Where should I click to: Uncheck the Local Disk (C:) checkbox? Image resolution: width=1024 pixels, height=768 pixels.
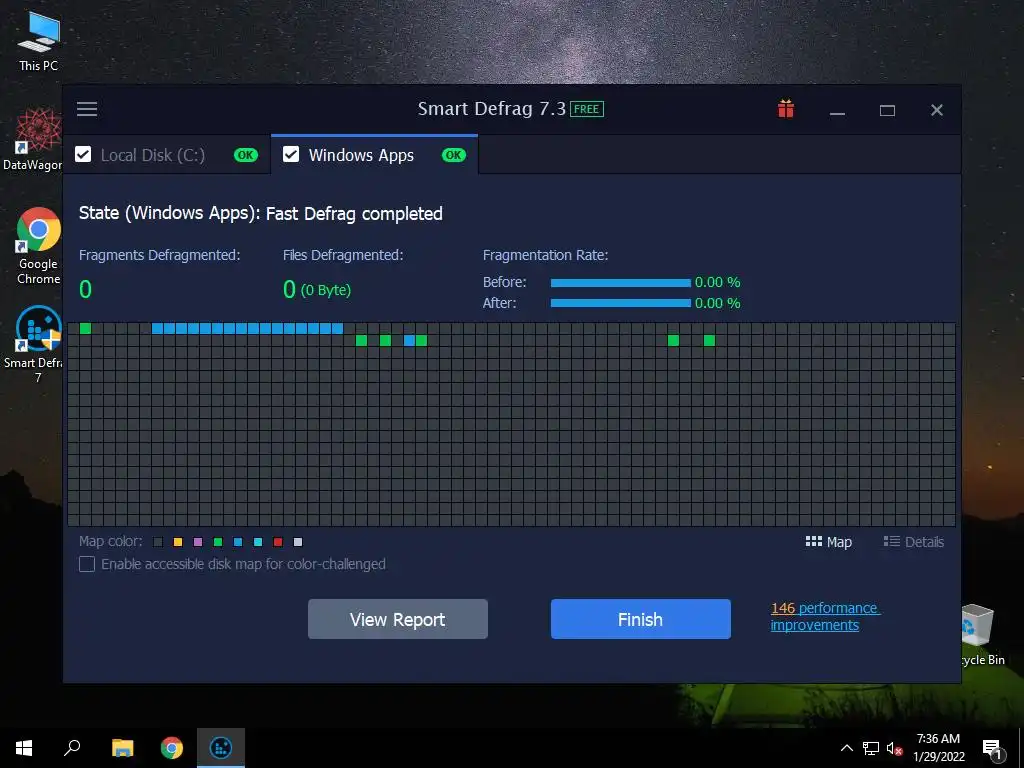pyautogui.click(x=83, y=155)
